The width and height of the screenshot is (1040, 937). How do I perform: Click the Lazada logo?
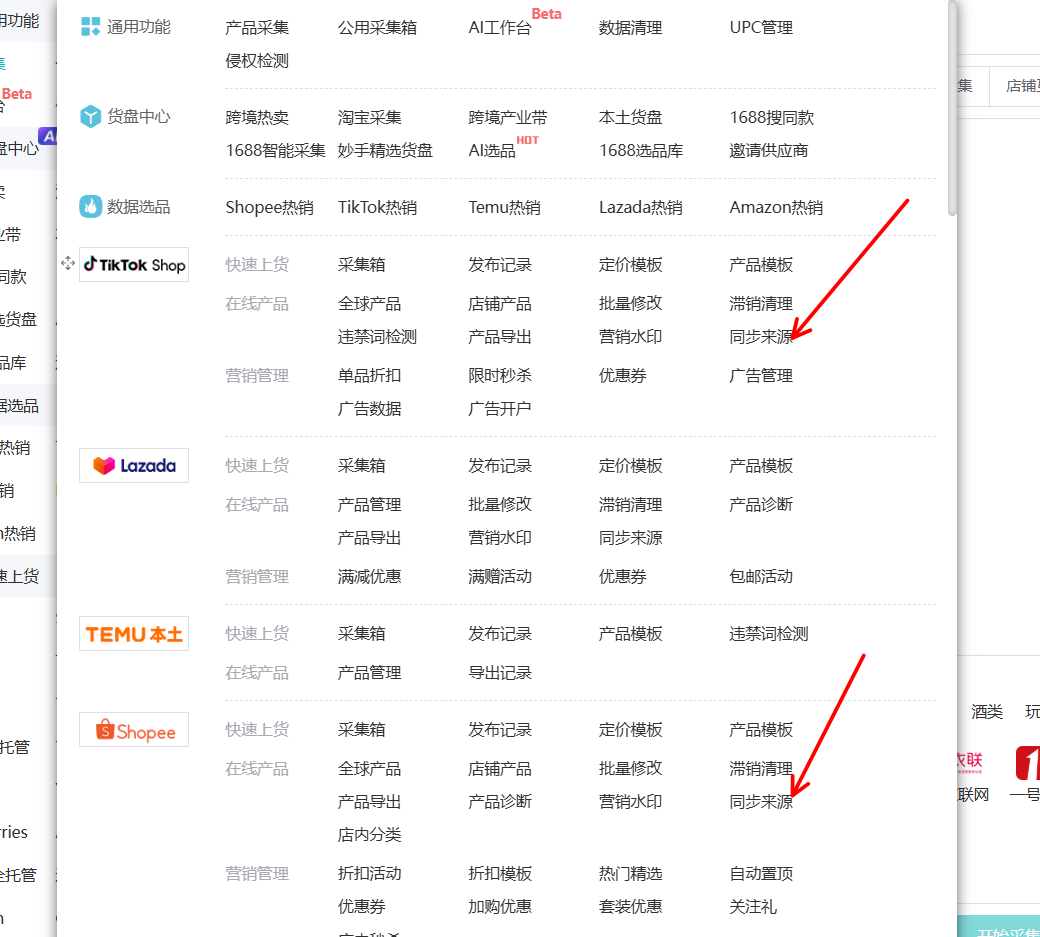click(x=134, y=466)
